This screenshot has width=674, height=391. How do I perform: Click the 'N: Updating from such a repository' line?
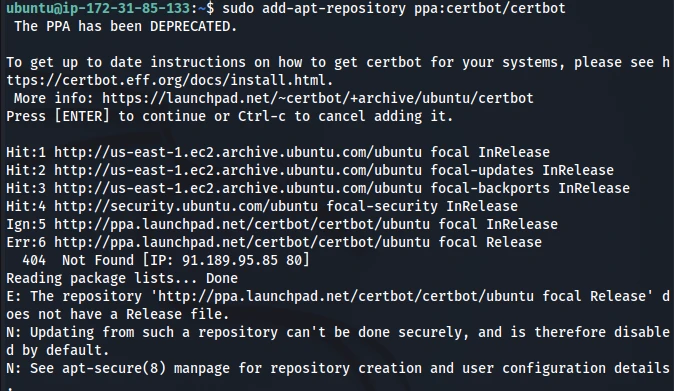[x=337, y=333]
